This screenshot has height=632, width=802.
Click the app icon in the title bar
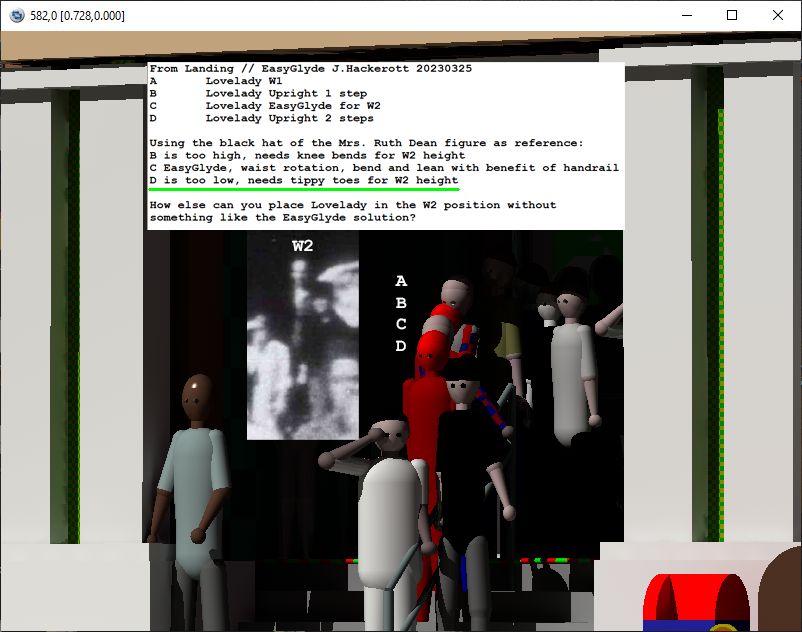(17, 15)
